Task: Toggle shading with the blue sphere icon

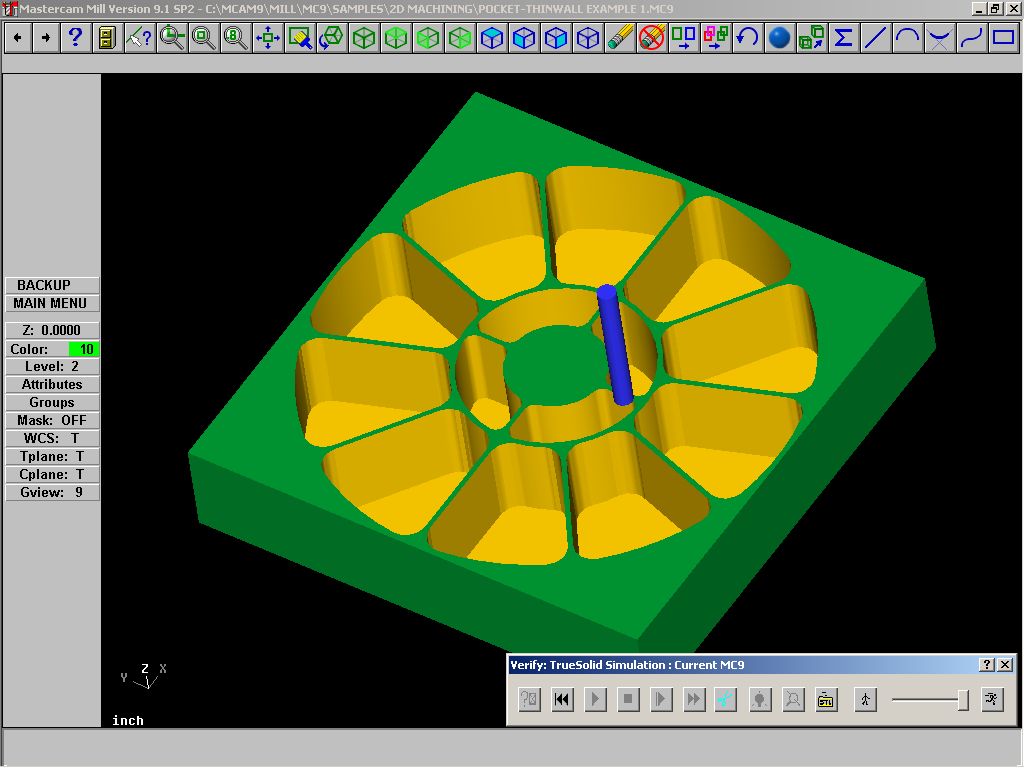Action: point(779,38)
